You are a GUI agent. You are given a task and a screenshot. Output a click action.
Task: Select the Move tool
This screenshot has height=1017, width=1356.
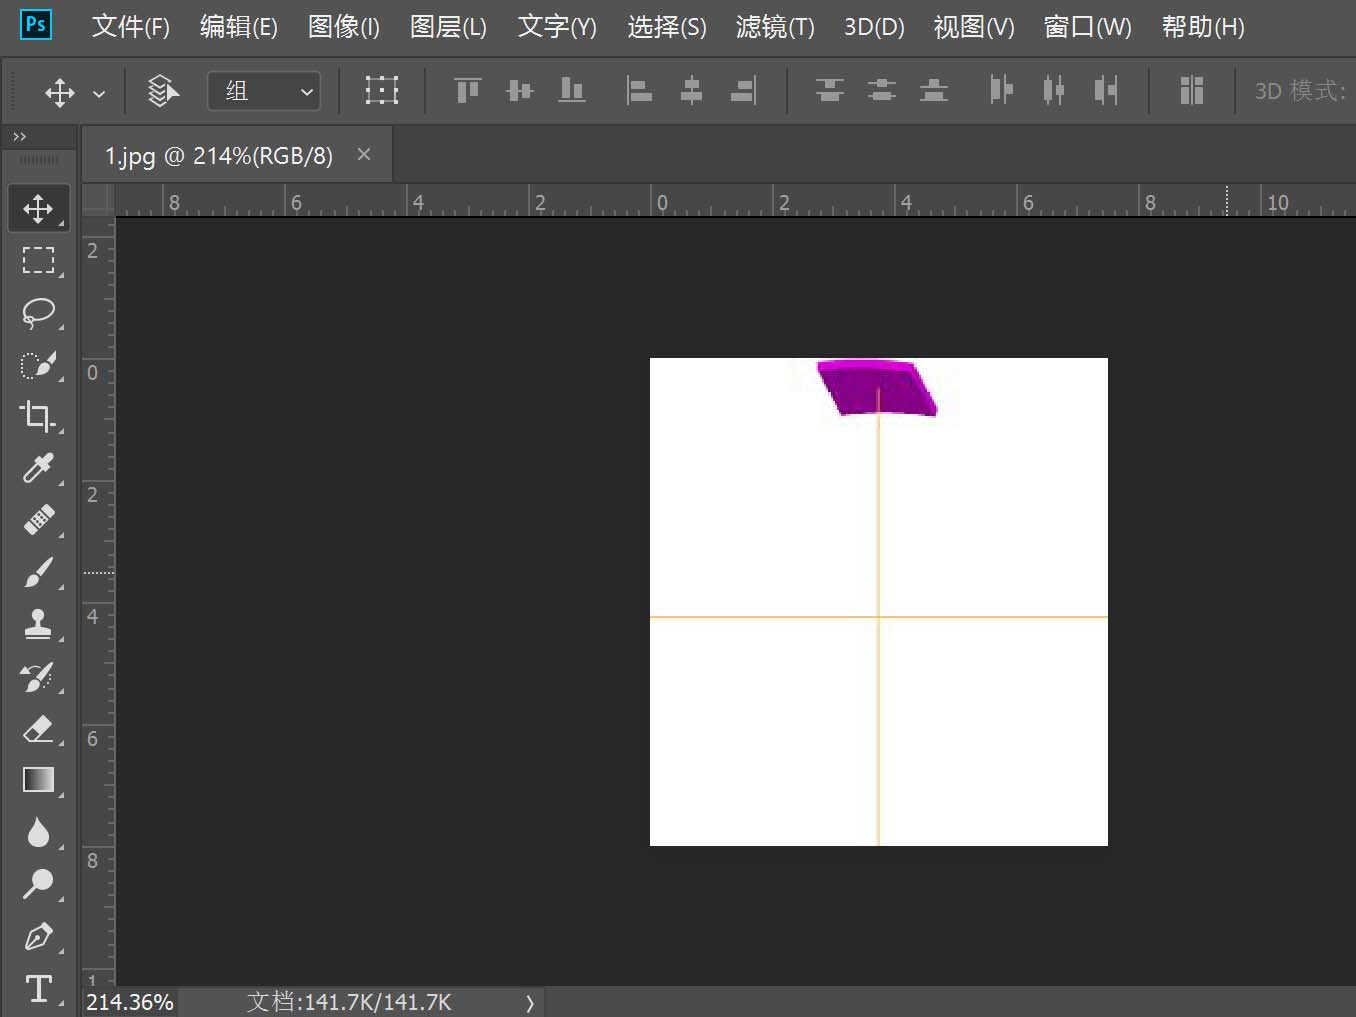[x=38, y=208]
